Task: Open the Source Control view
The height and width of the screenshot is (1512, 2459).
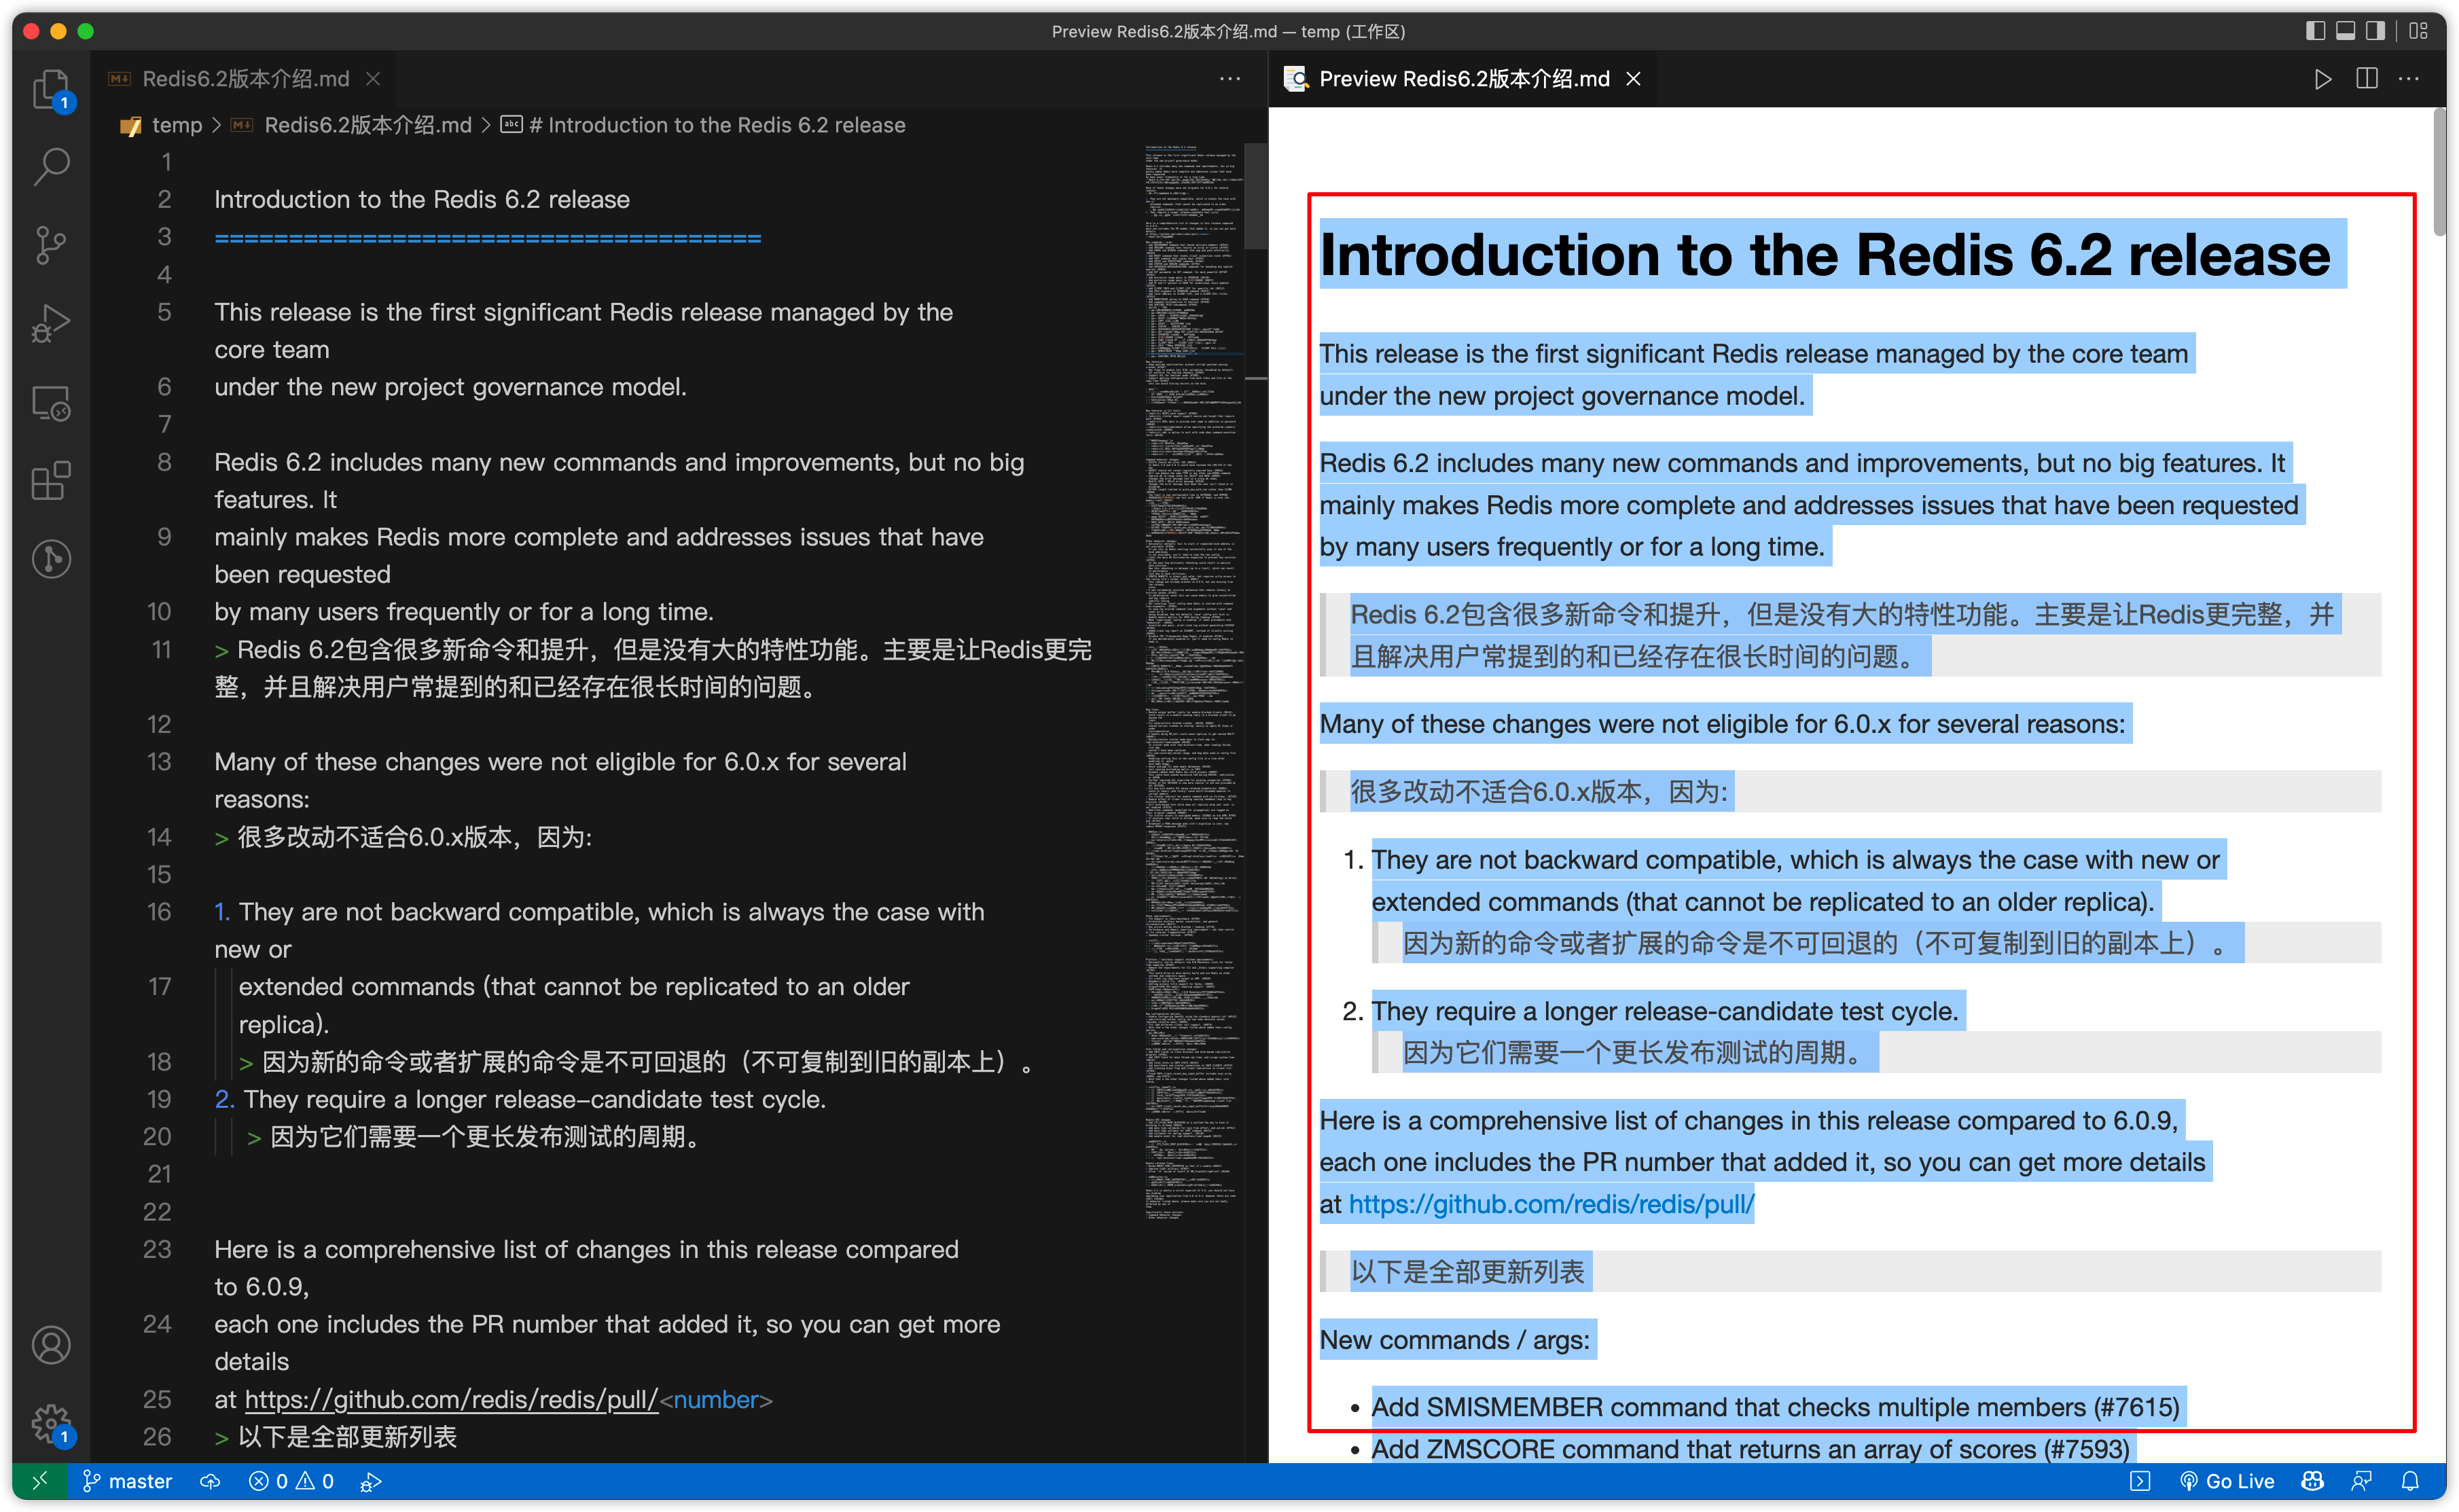Action: pos(51,245)
